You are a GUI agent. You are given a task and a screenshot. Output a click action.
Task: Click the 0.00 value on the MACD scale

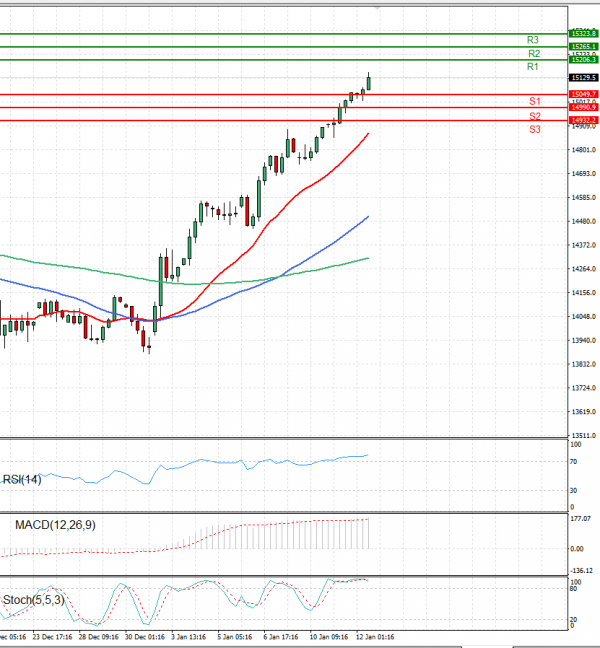point(577,549)
